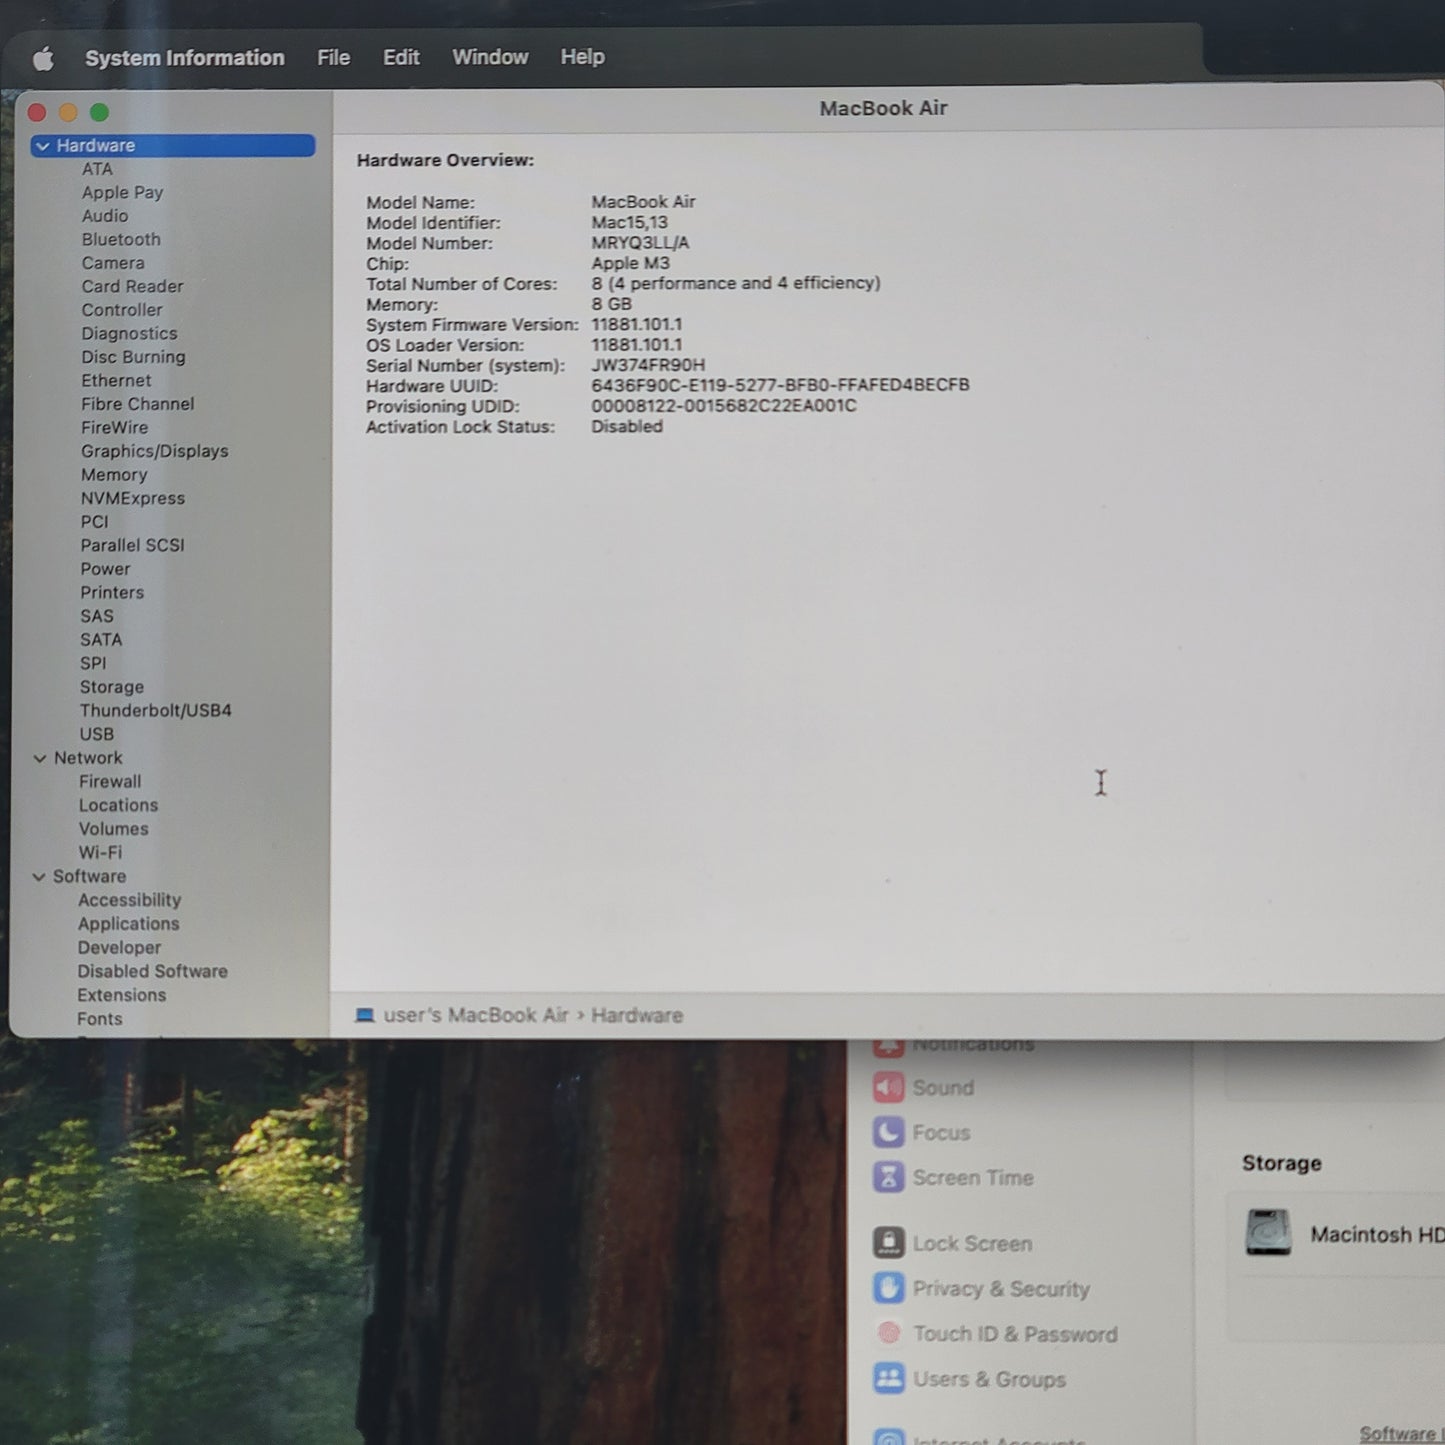
Task: Open Touch ID & Password in System Settings
Action: [995, 1334]
